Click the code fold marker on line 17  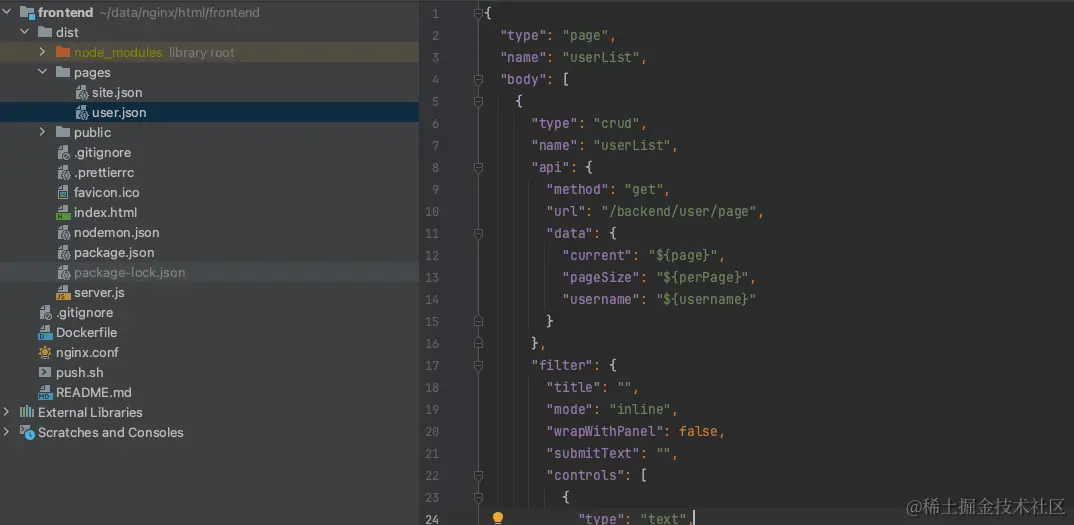point(479,365)
